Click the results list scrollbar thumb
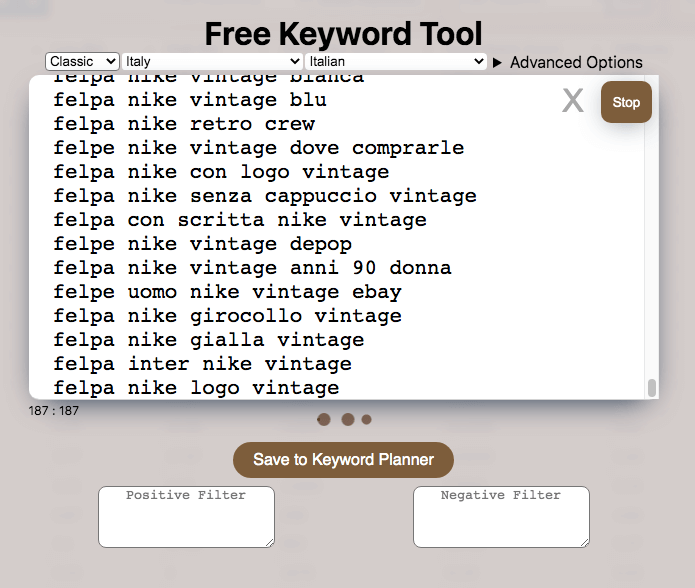695x588 pixels. tap(652, 388)
